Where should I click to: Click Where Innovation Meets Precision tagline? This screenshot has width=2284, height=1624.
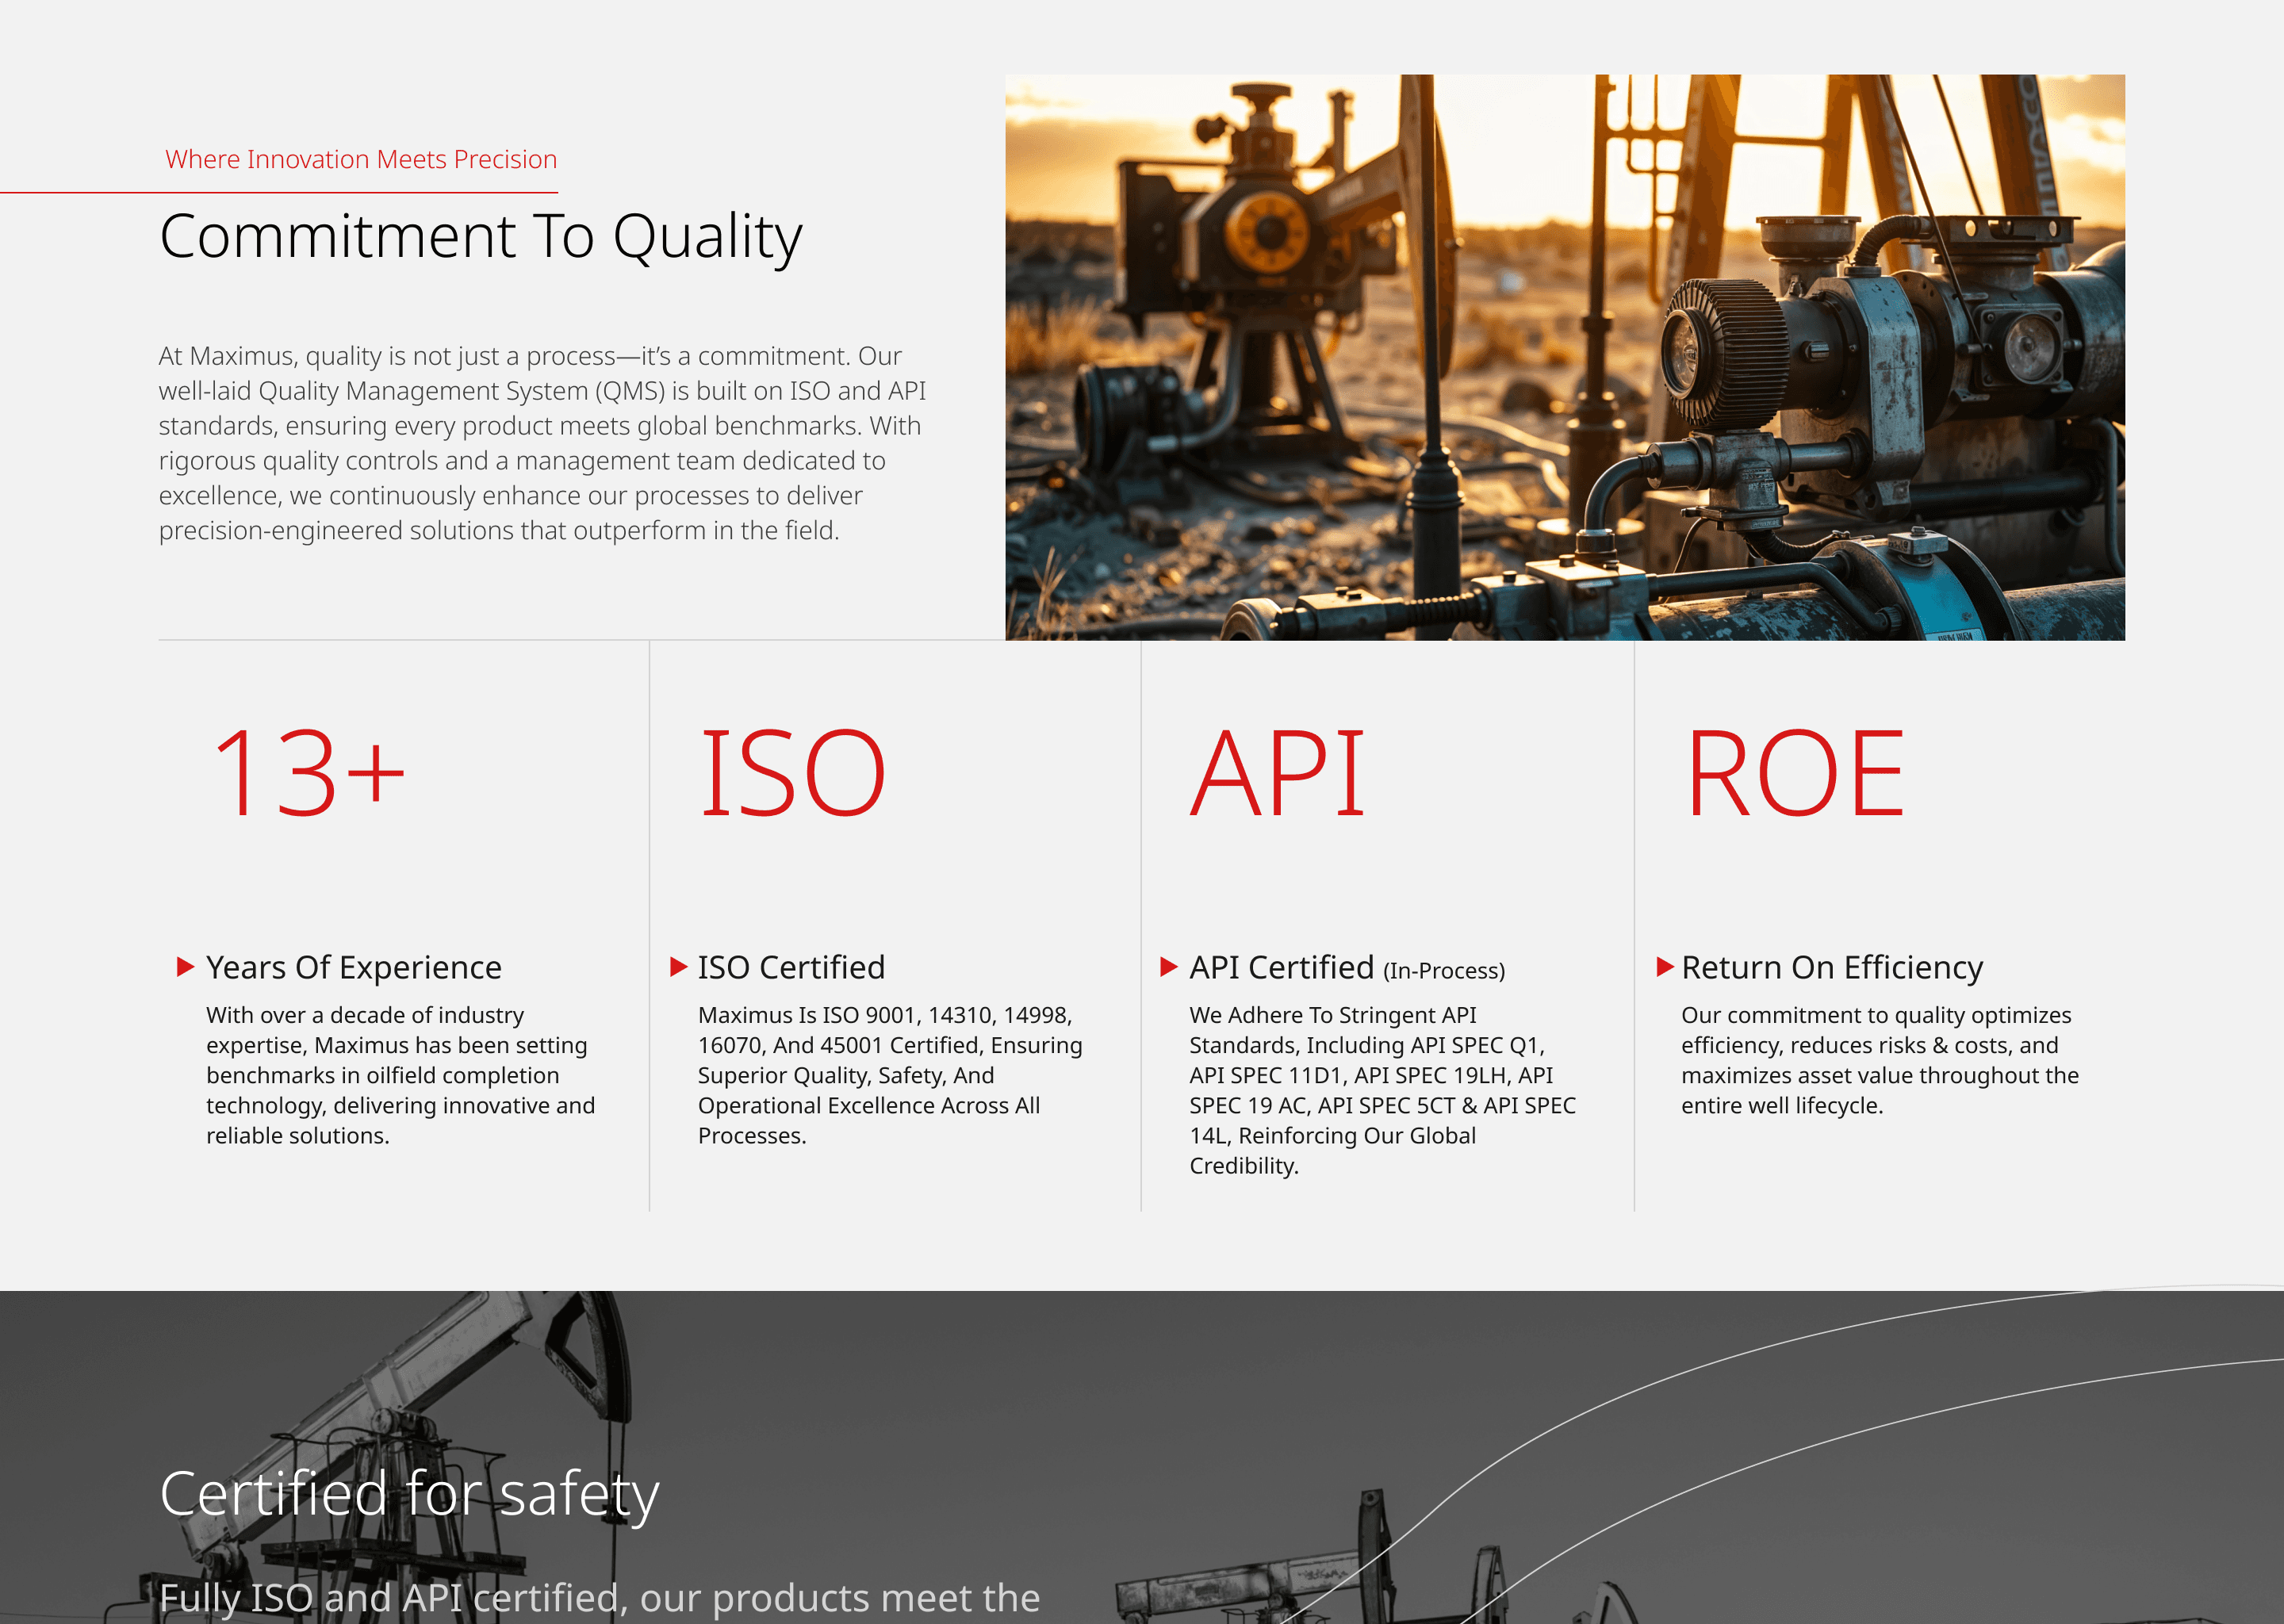pos(361,159)
